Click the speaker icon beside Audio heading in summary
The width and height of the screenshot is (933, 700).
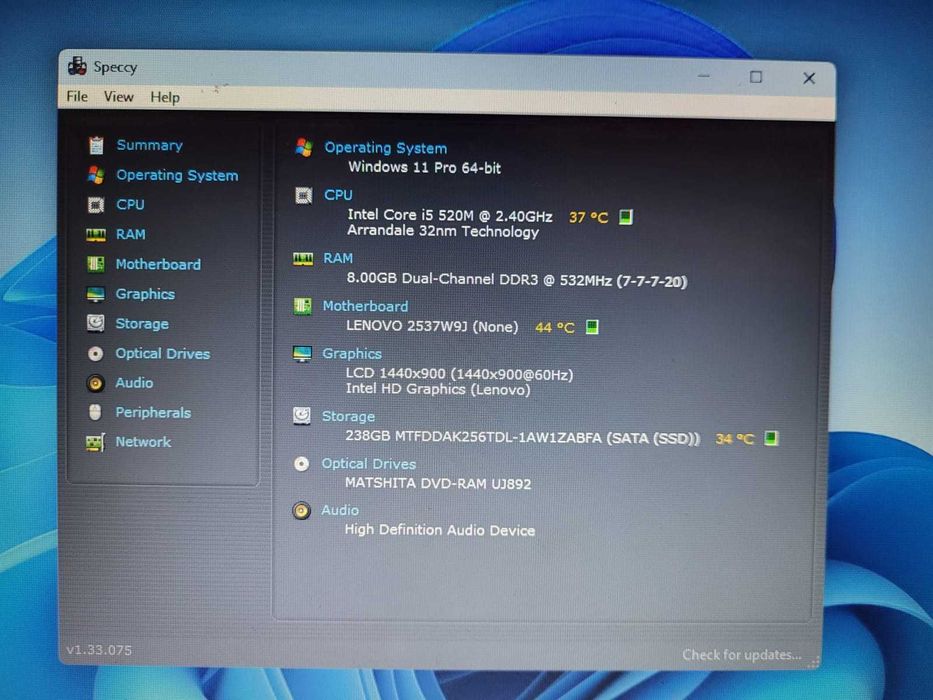pos(302,510)
